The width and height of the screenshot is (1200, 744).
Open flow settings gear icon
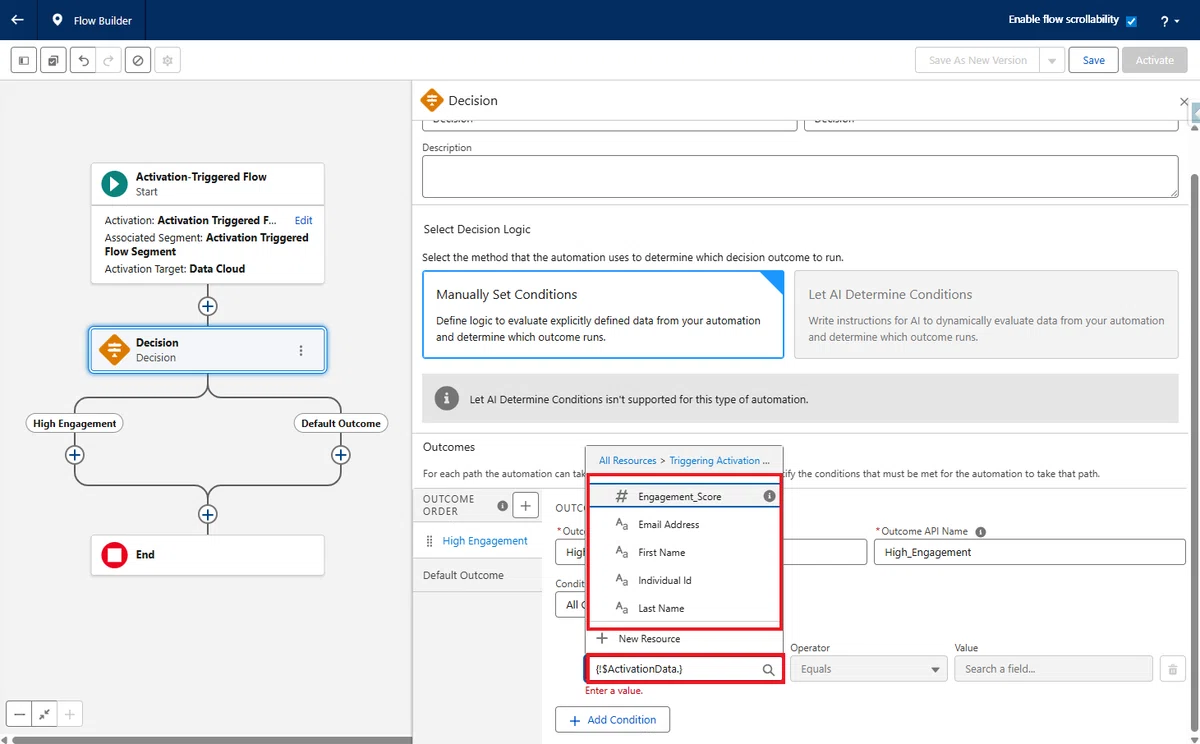coord(168,60)
